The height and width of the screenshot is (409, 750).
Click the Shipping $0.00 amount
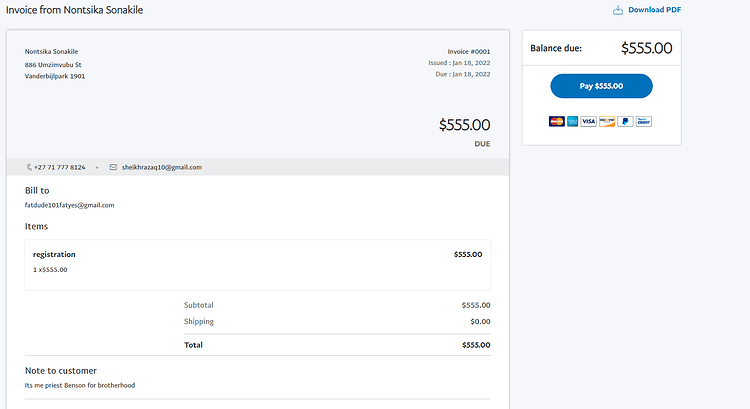480,321
